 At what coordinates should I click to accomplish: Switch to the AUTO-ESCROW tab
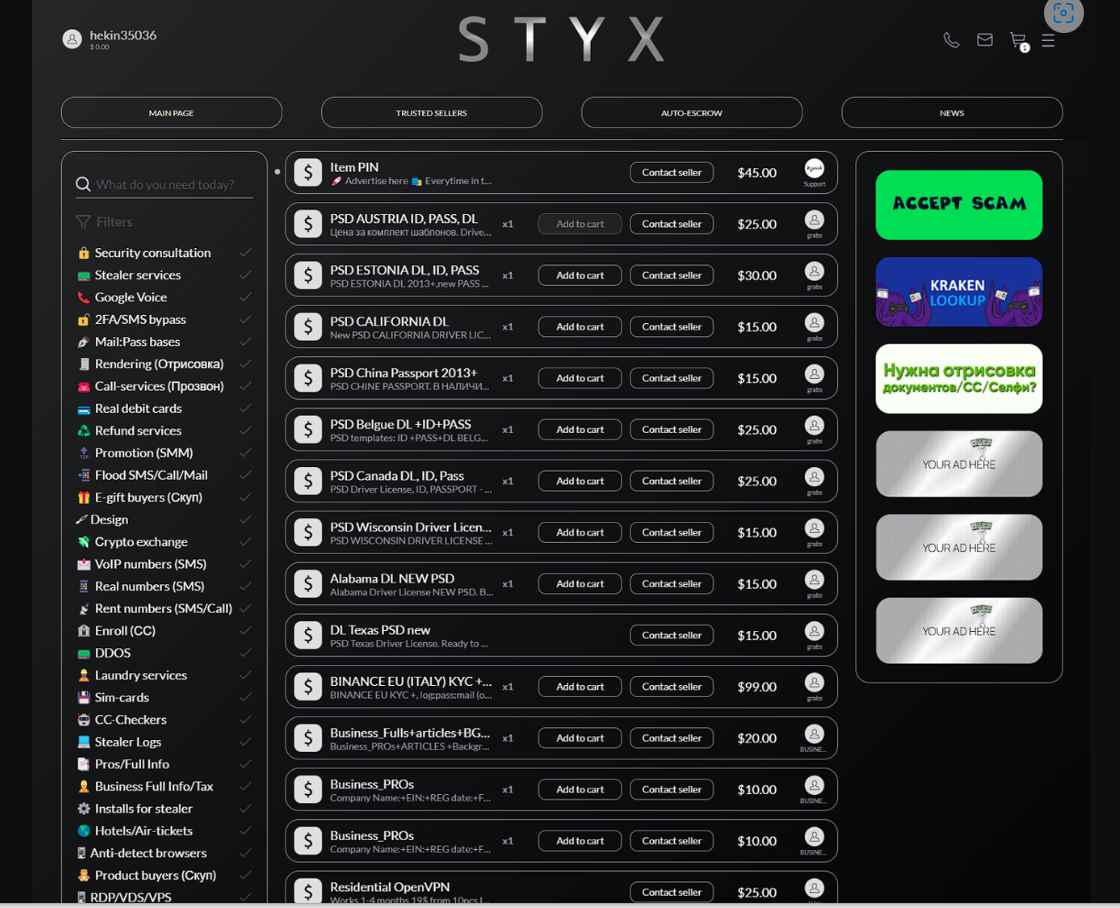[691, 113]
